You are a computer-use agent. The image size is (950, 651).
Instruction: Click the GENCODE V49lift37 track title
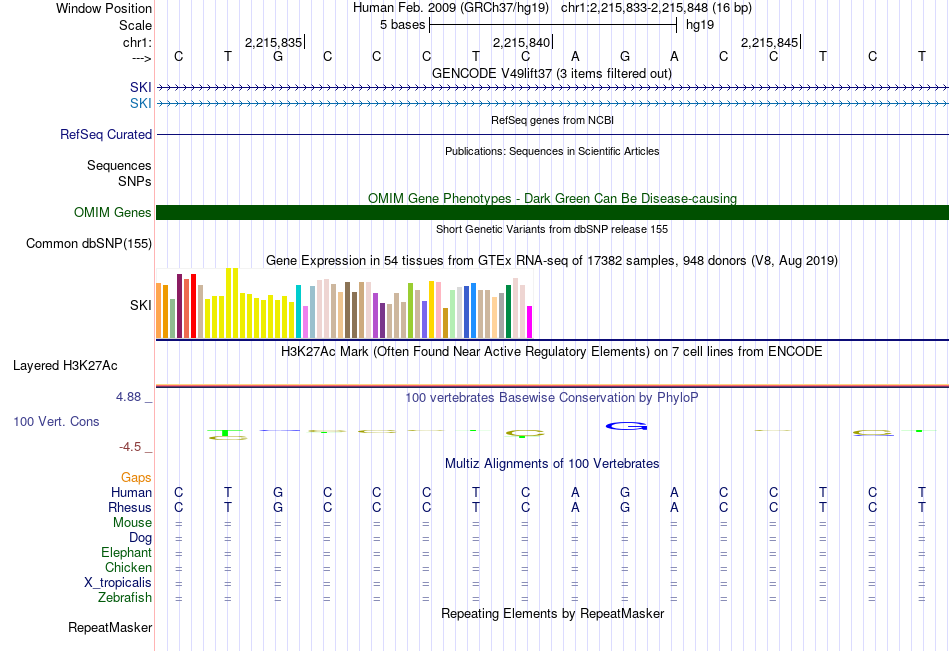coord(551,74)
